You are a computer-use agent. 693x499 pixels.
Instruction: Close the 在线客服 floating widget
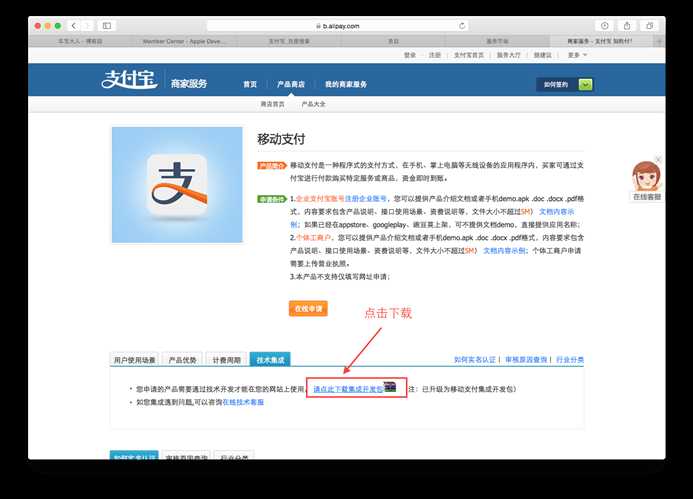[658, 160]
